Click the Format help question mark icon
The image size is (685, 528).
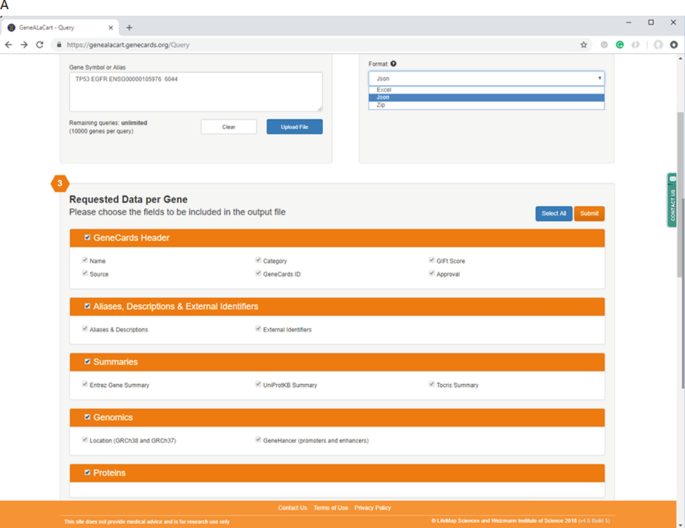[394, 64]
